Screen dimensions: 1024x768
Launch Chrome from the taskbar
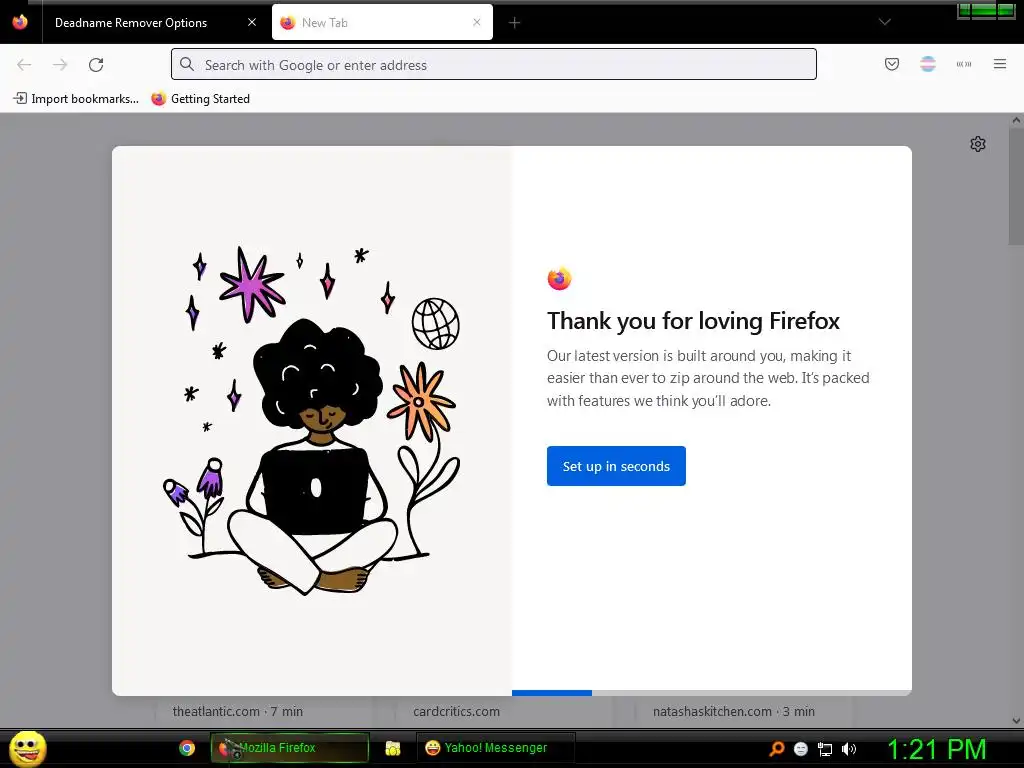click(x=187, y=748)
